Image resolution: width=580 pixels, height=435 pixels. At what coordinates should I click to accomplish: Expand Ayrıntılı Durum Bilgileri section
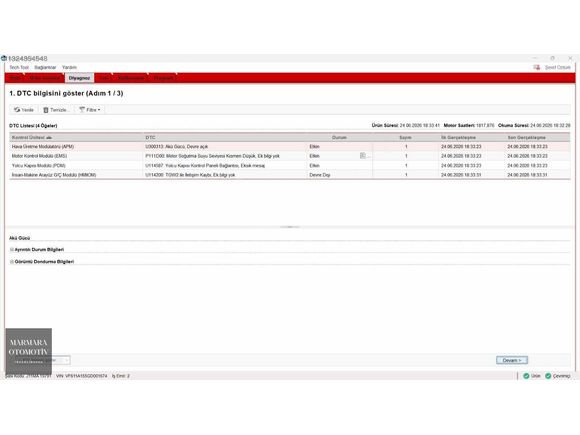click(x=12, y=250)
